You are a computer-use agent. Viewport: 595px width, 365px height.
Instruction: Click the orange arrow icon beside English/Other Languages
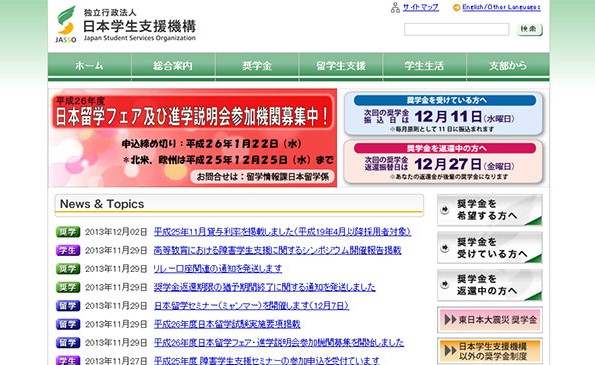pos(456,7)
